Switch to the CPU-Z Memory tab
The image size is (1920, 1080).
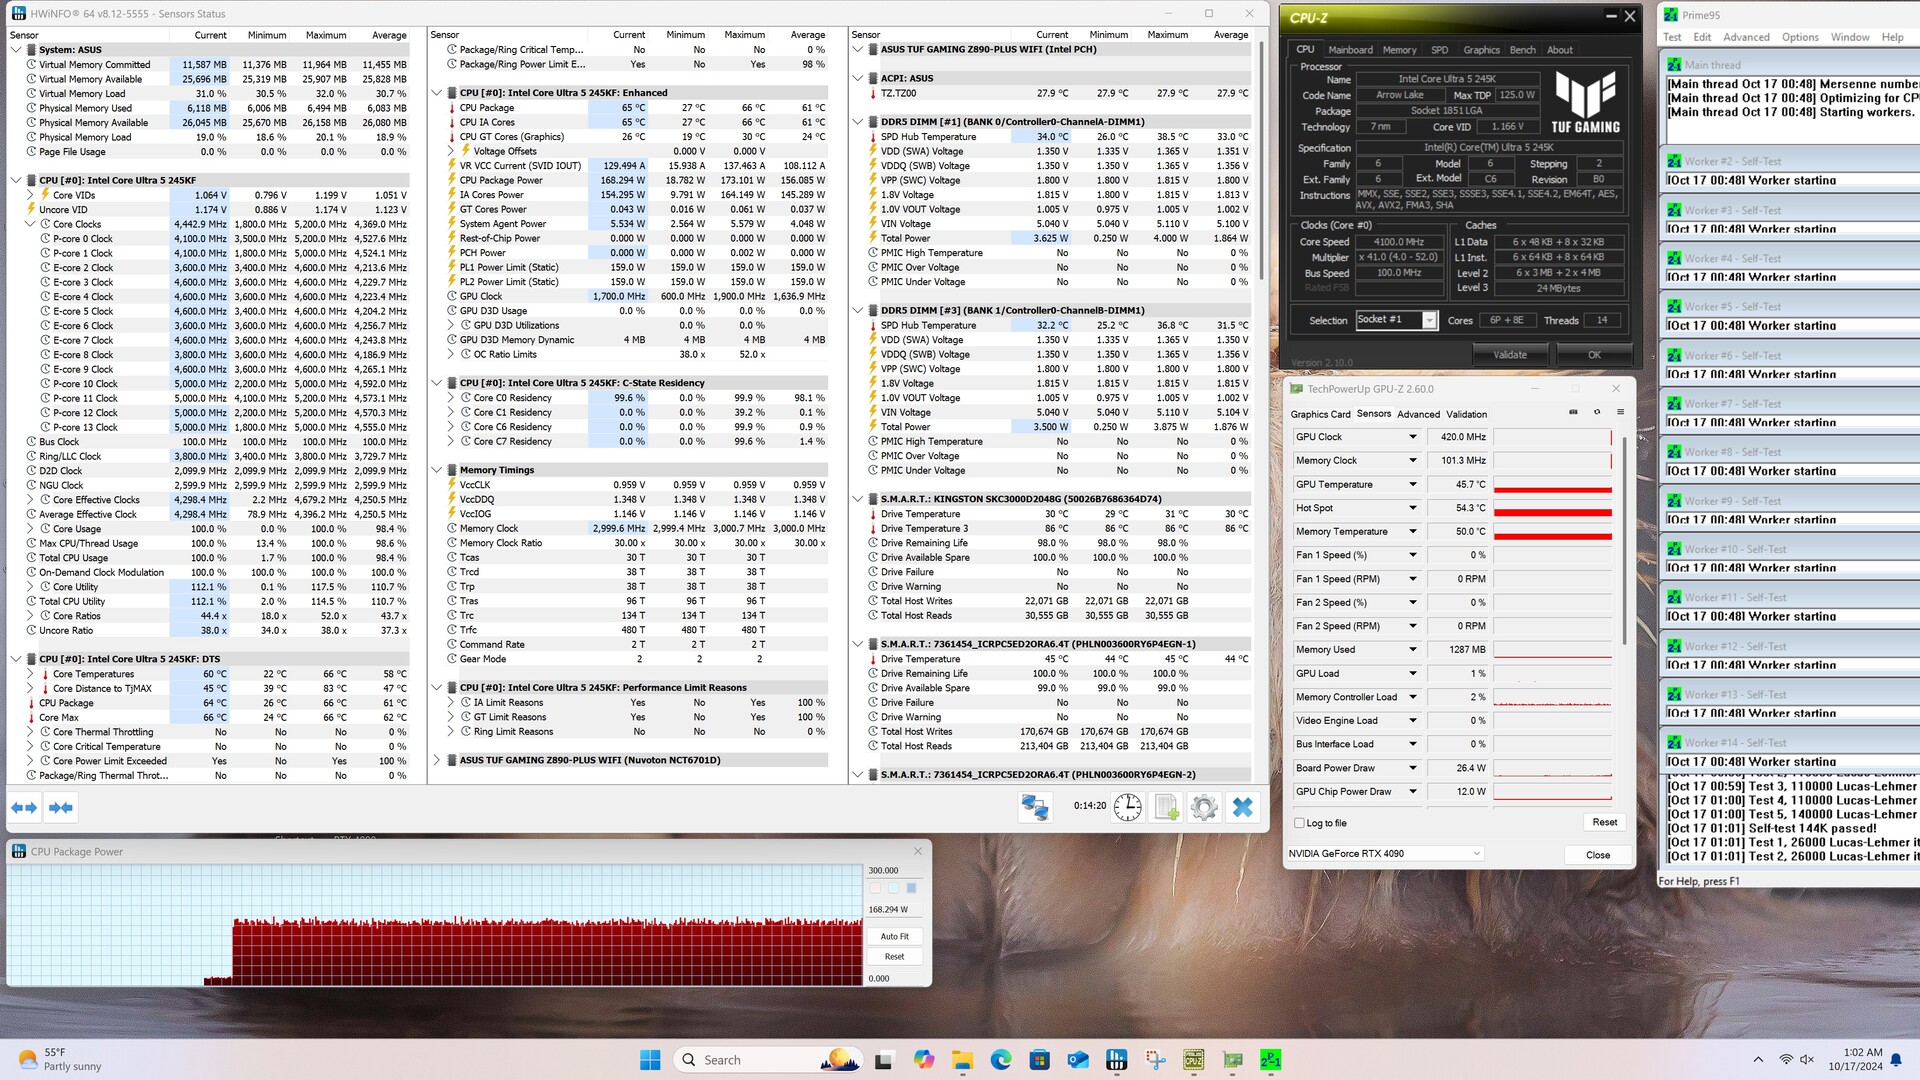point(1399,50)
